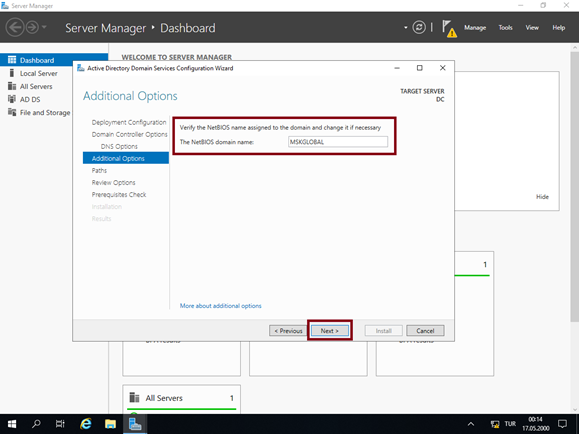
Task: Close the AD DS Configuration Wizard
Action: coord(442,68)
